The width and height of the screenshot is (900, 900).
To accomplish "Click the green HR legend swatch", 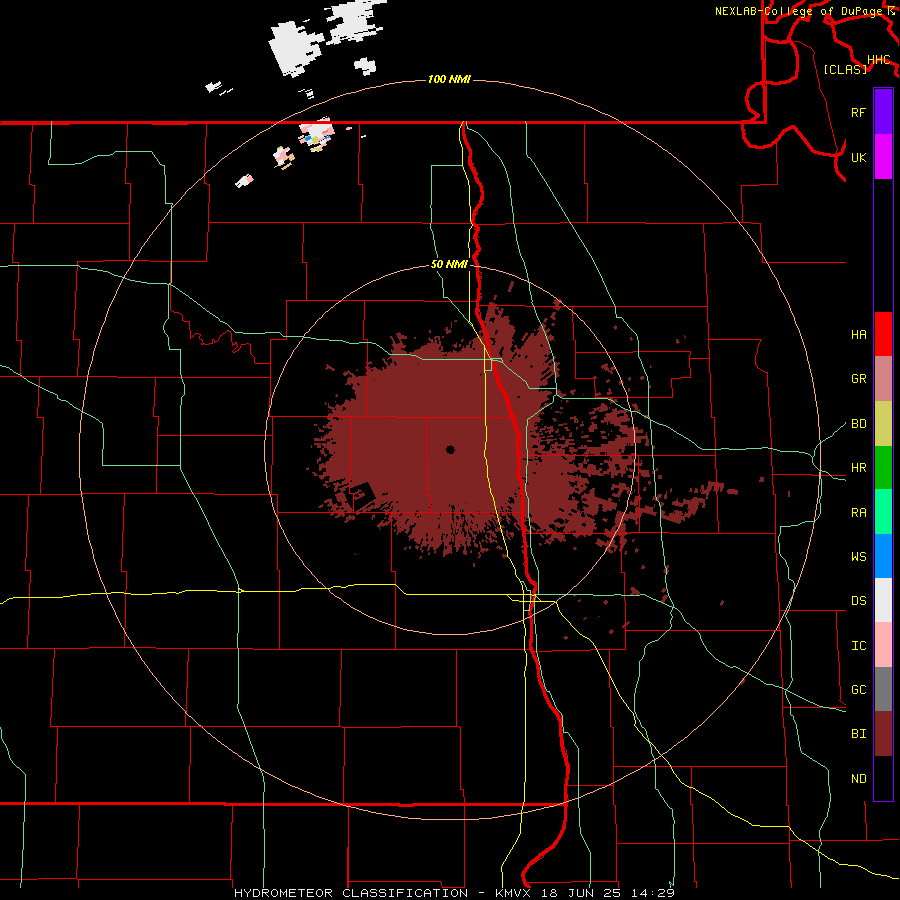I will point(883,467).
